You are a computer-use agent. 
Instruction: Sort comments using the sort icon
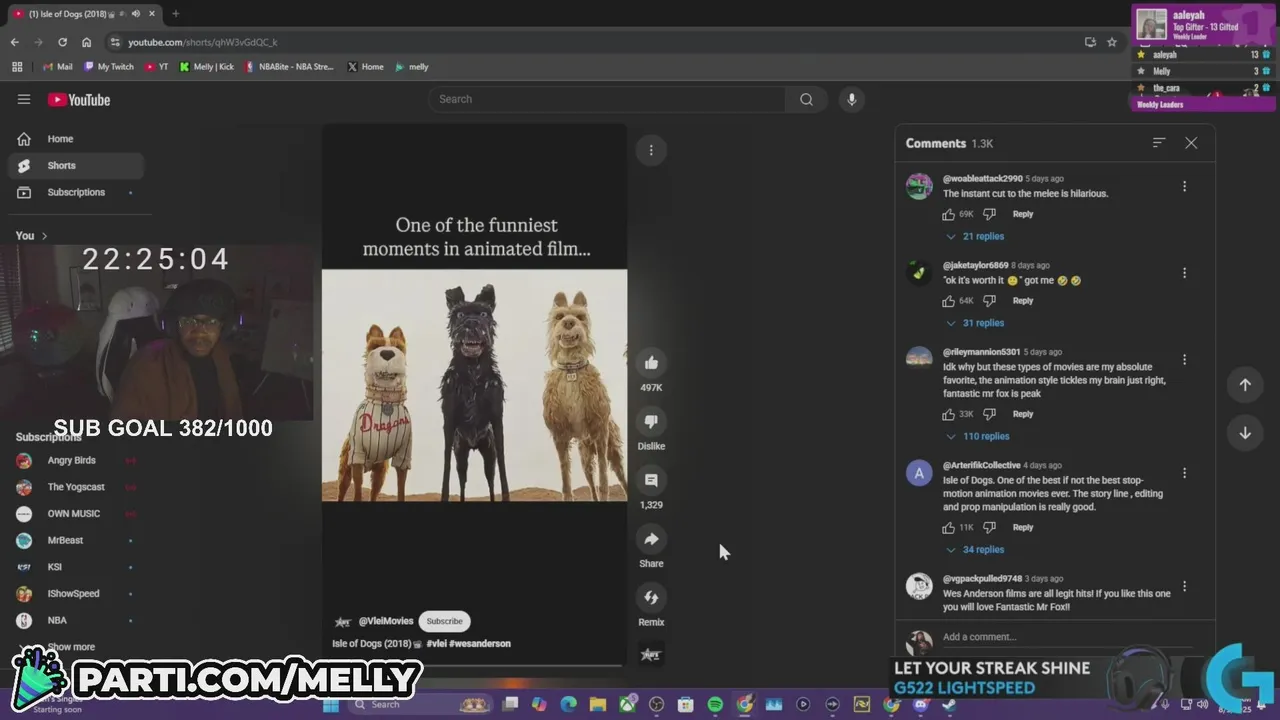(x=1159, y=143)
